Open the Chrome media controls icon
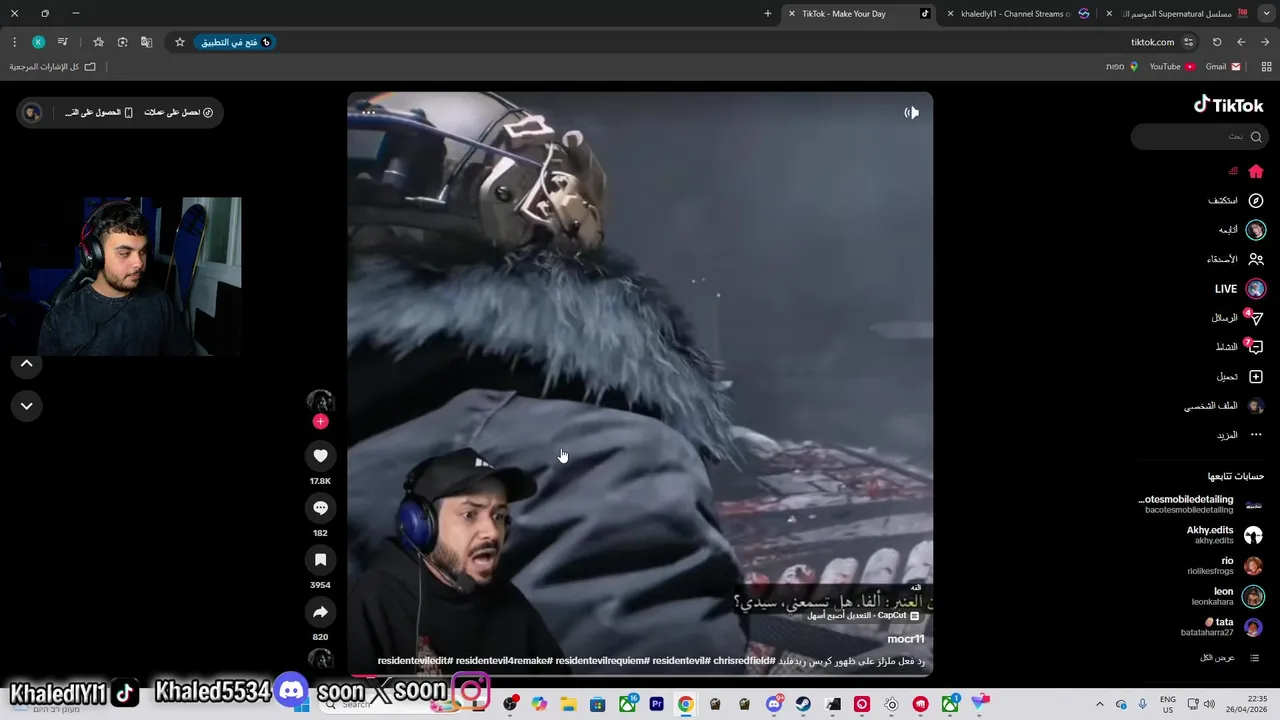This screenshot has width=1280, height=720. (62, 42)
